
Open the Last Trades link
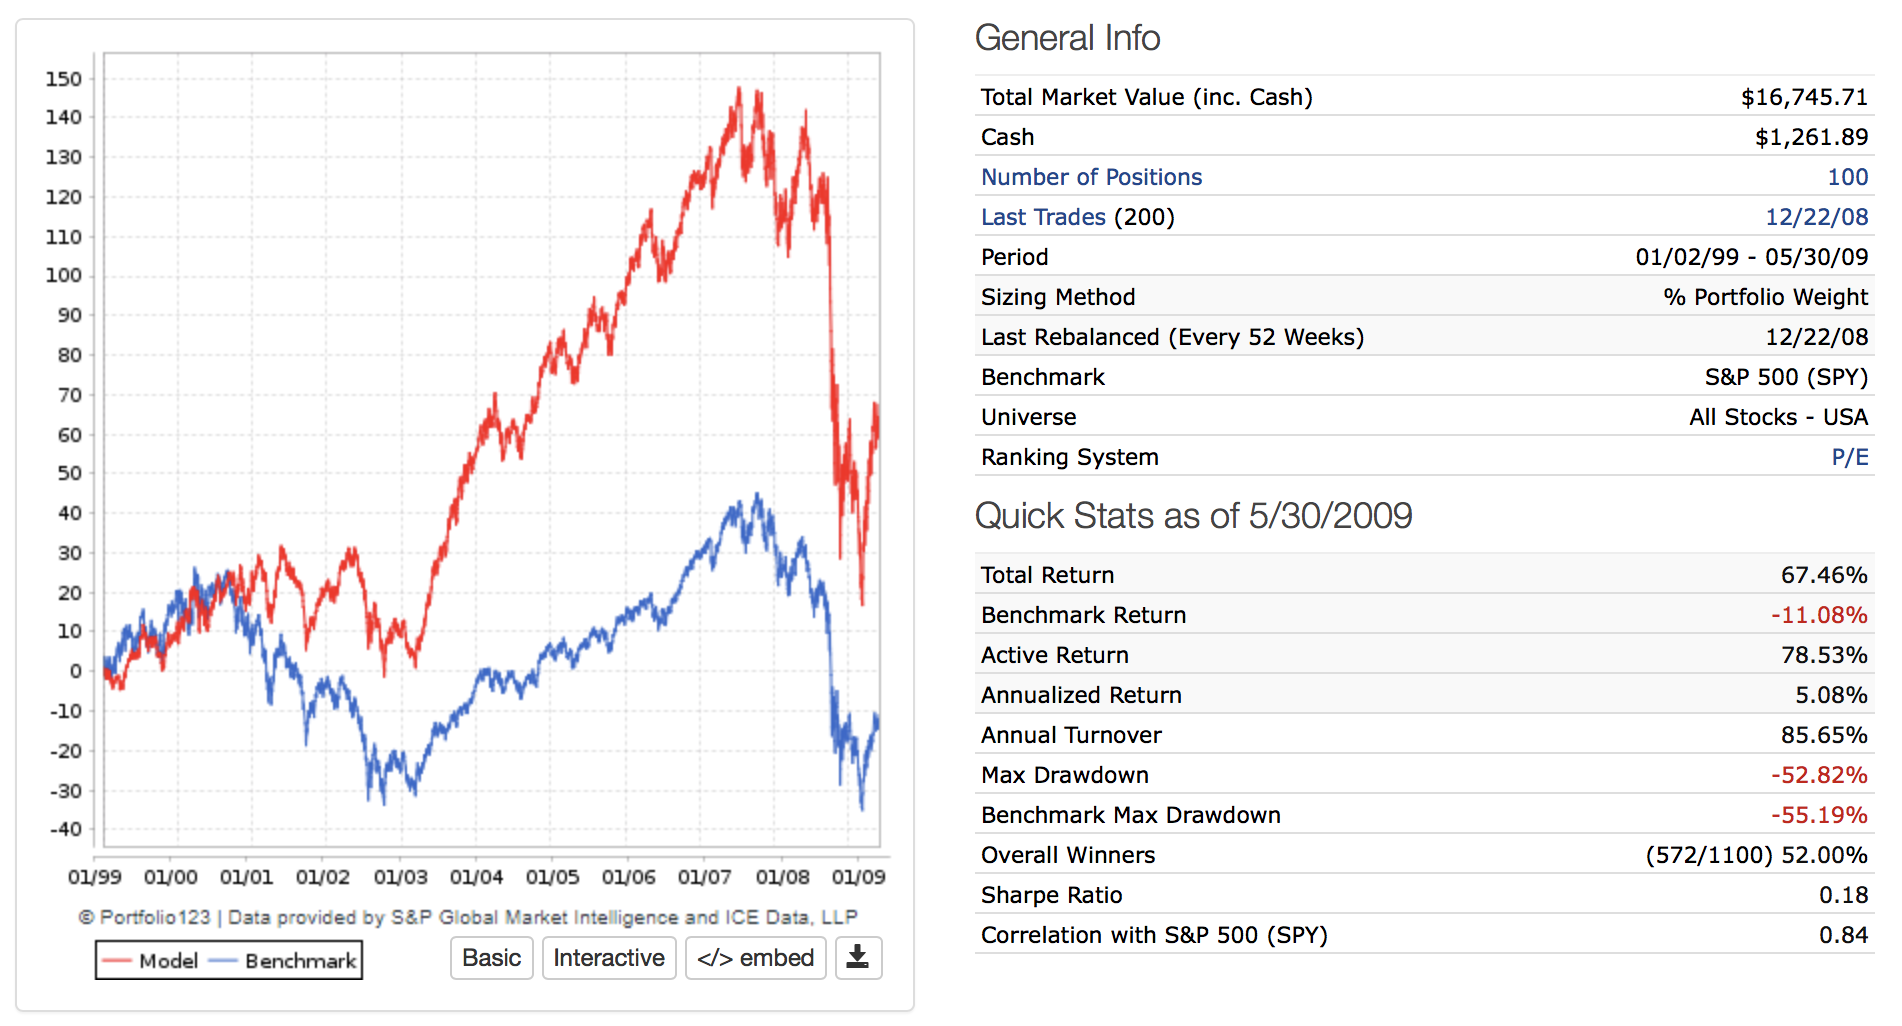coord(1043,217)
